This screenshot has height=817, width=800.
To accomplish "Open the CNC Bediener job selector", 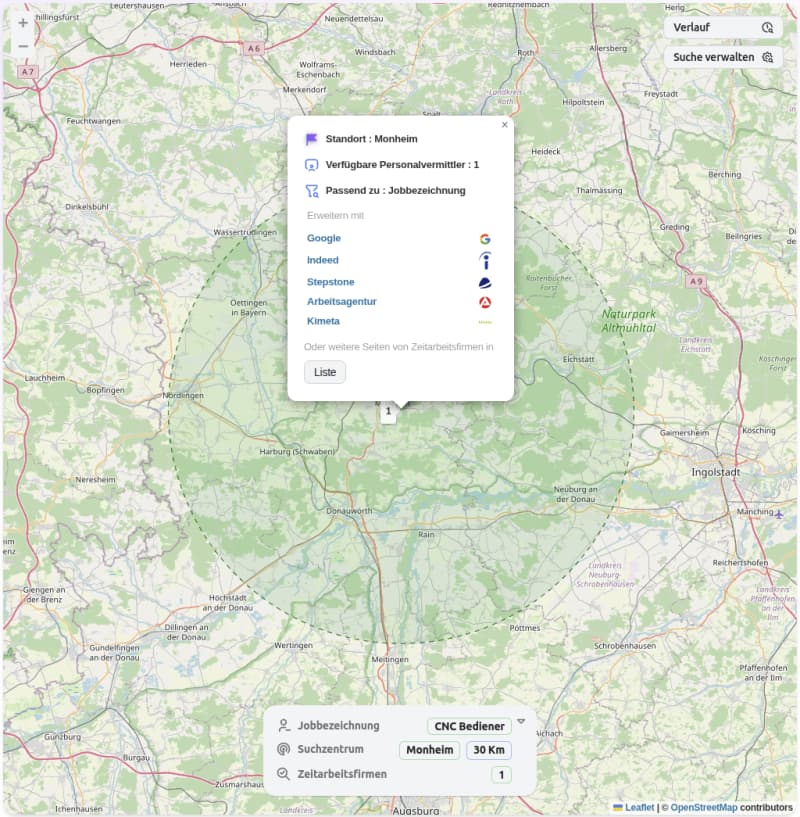I will (467, 726).
